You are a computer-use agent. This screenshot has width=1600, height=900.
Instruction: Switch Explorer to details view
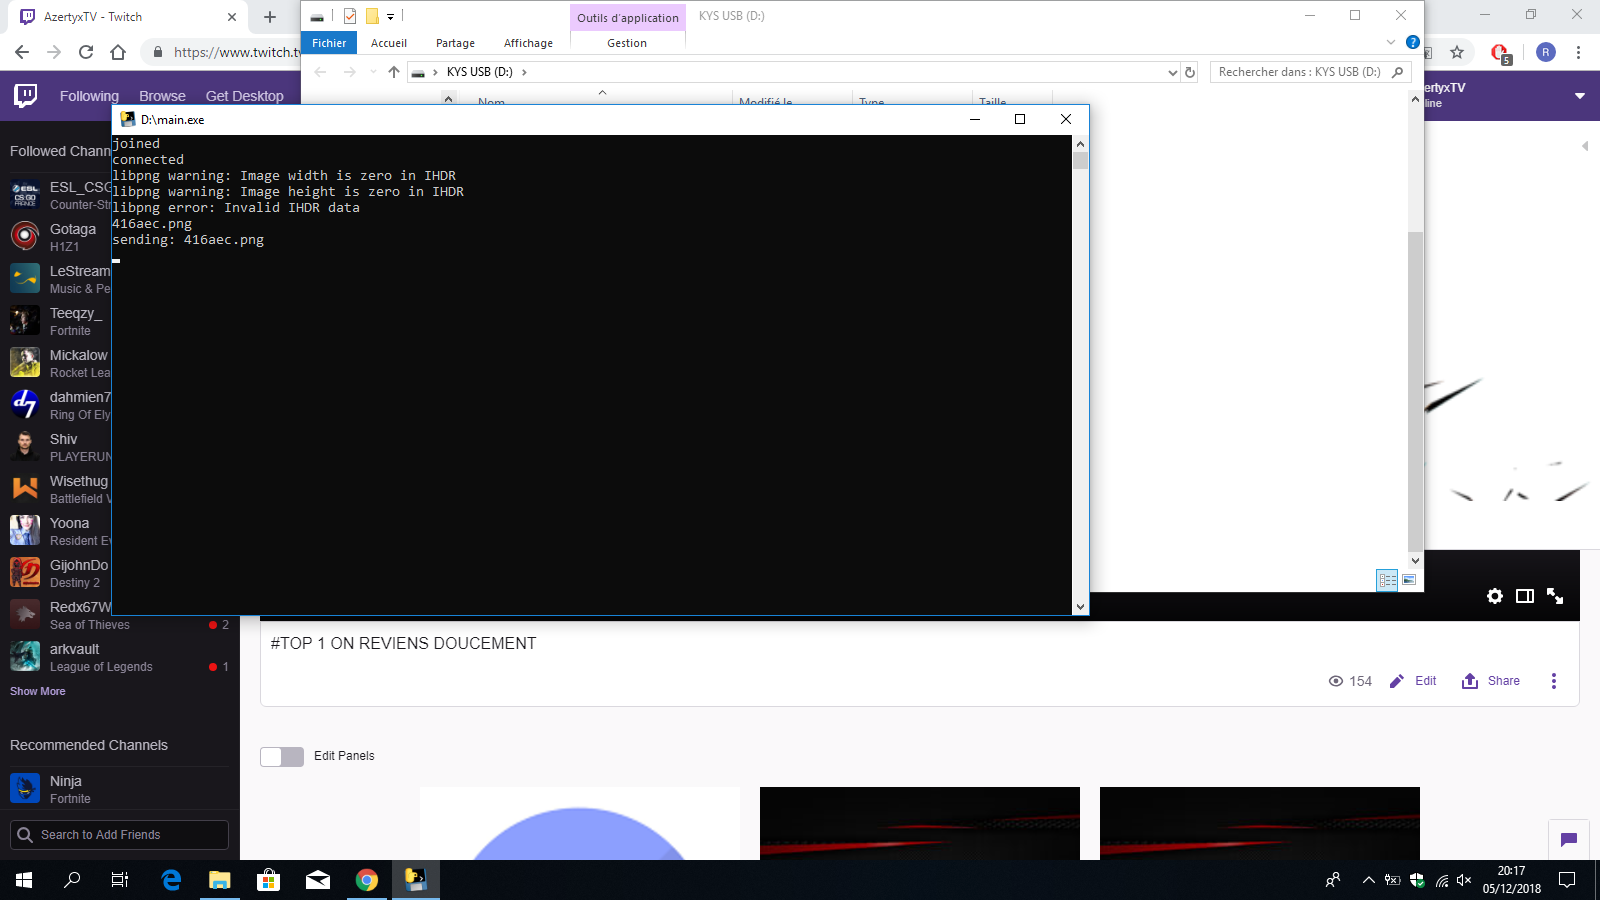click(1387, 580)
